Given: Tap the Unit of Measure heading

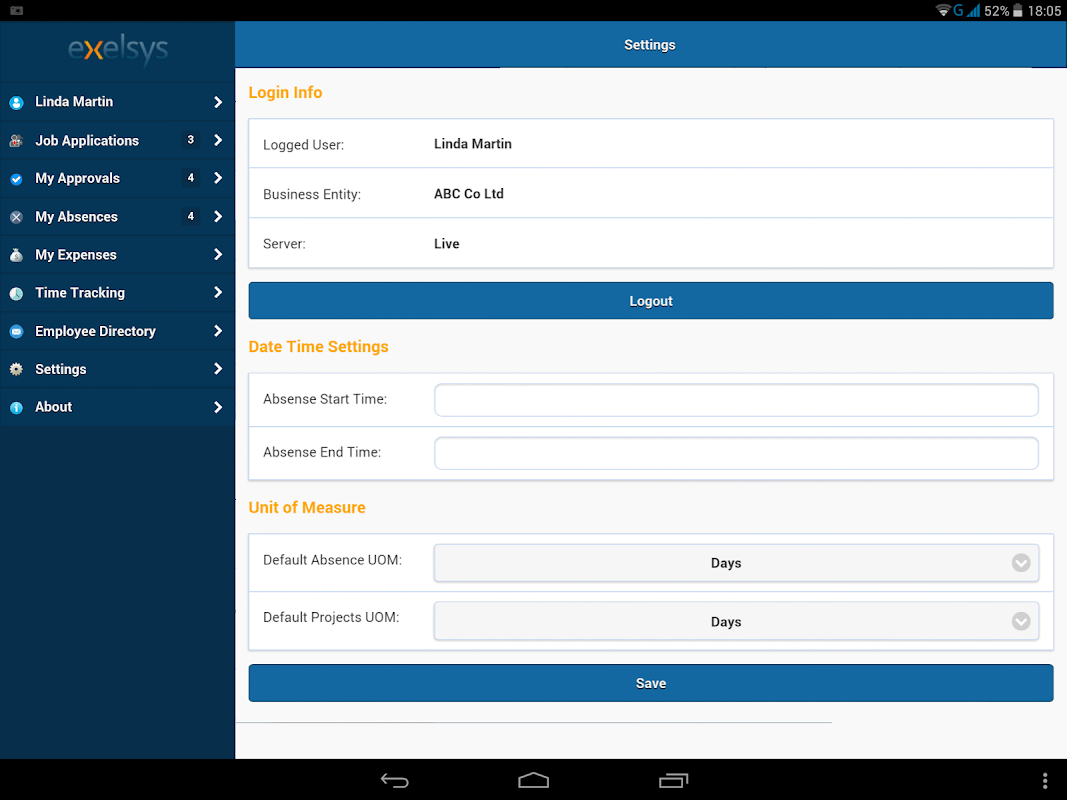Looking at the screenshot, I should point(307,507).
